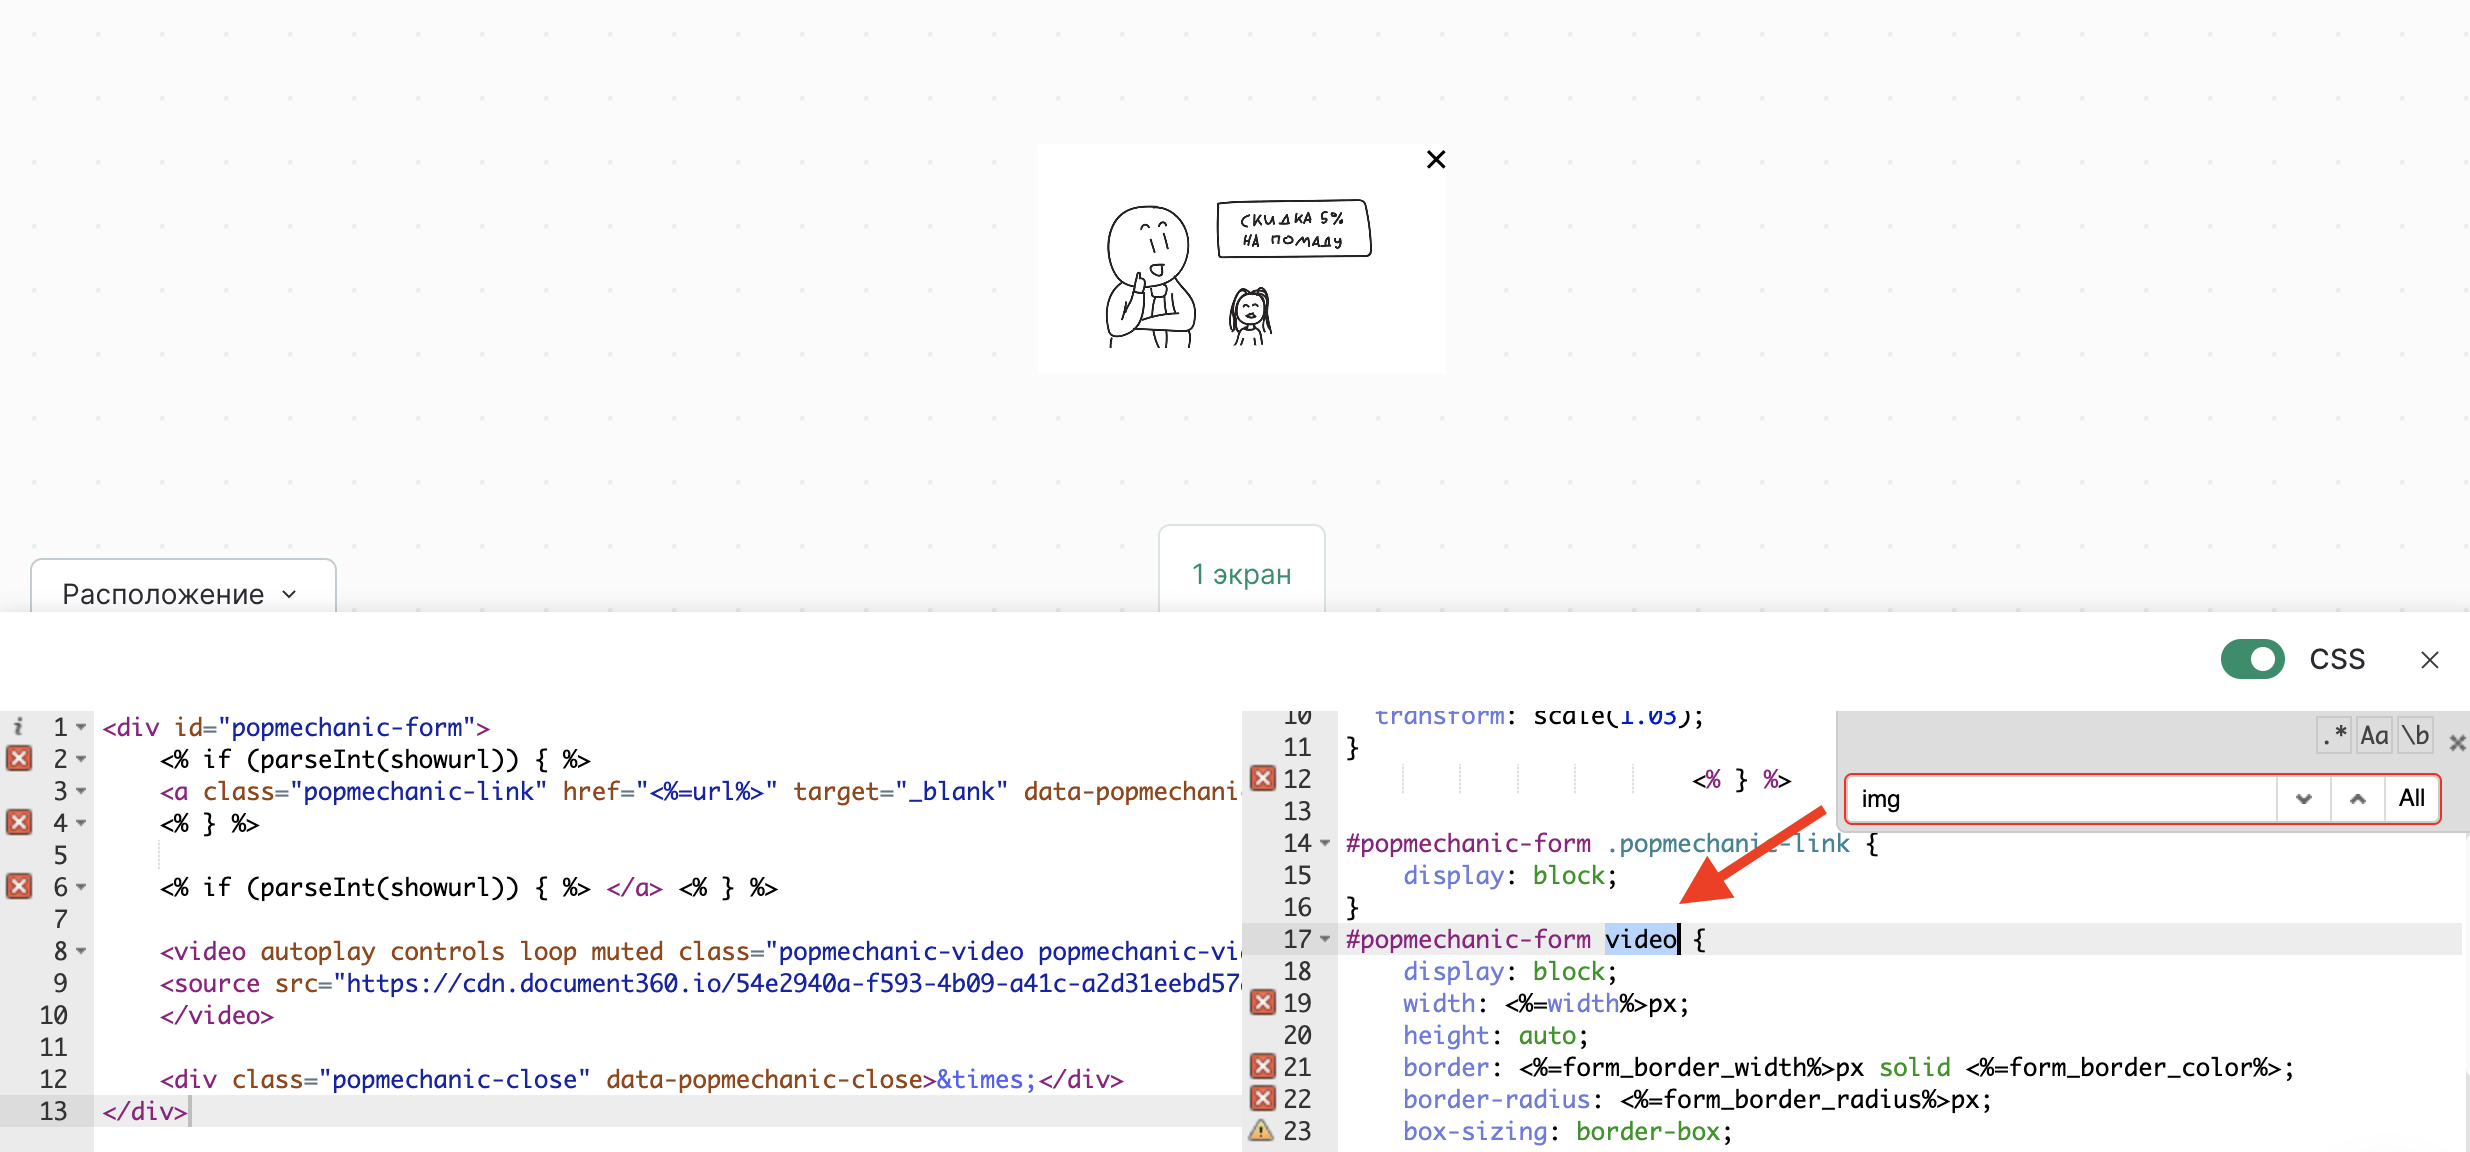
Task: Toggle RegExp search option
Action: pos(2334,735)
